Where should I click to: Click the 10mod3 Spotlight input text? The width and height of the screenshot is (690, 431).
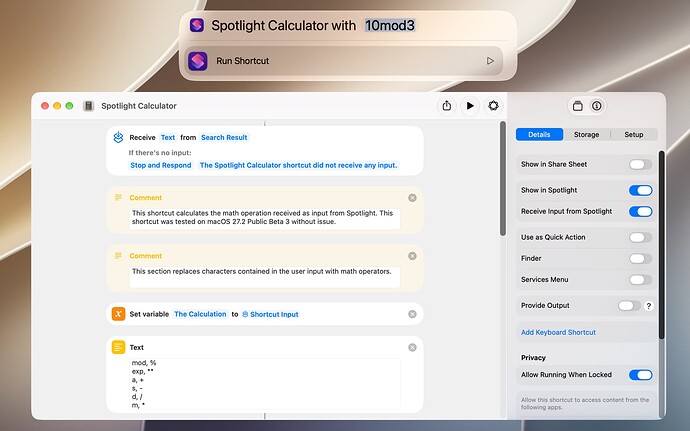(389, 26)
